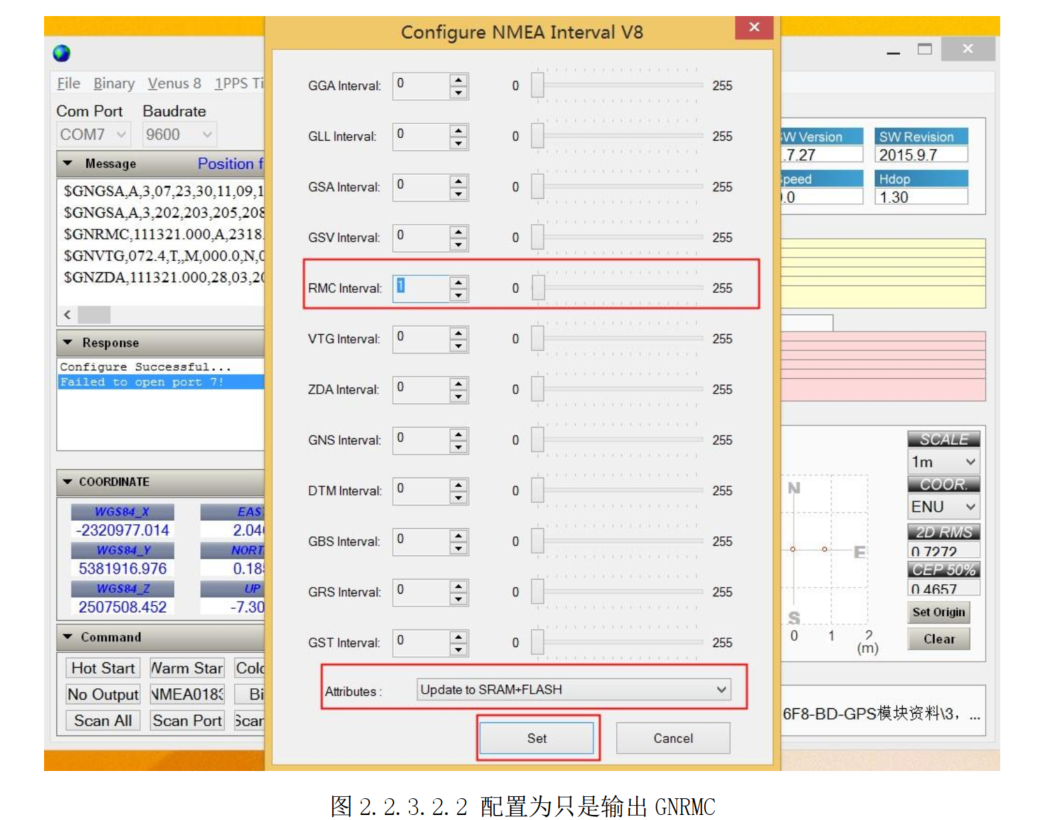Click the RMC Interval slider thumb
The height and width of the screenshot is (820, 1047).
[538, 288]
